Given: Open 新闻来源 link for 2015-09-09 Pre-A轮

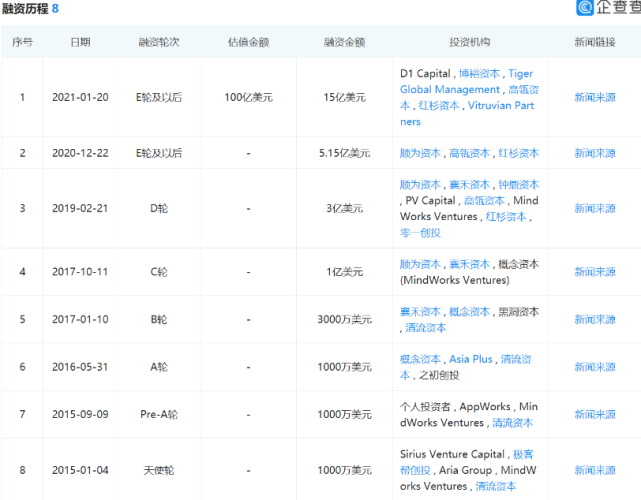Looking at the screenshot, I should tap(595, 414).
